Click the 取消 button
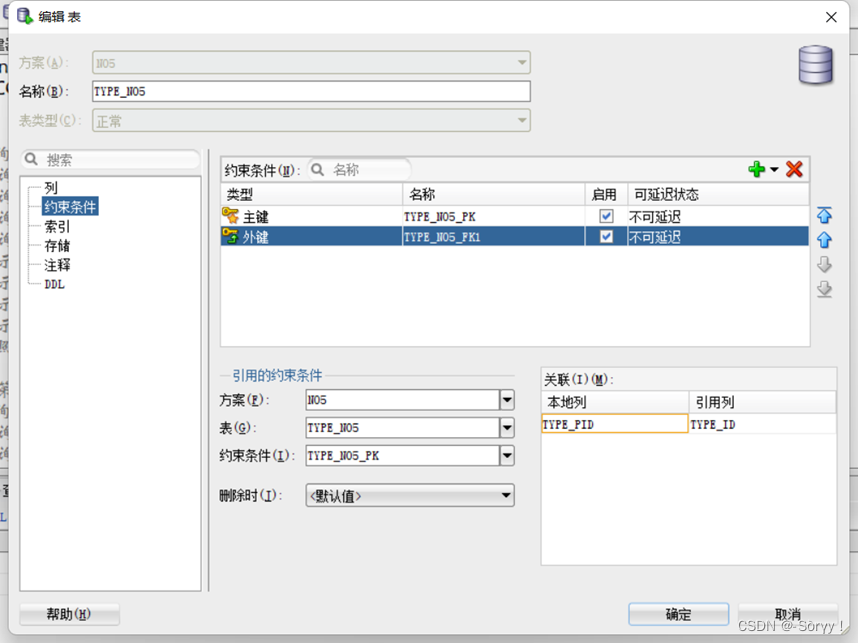 [x=788, y=614]
